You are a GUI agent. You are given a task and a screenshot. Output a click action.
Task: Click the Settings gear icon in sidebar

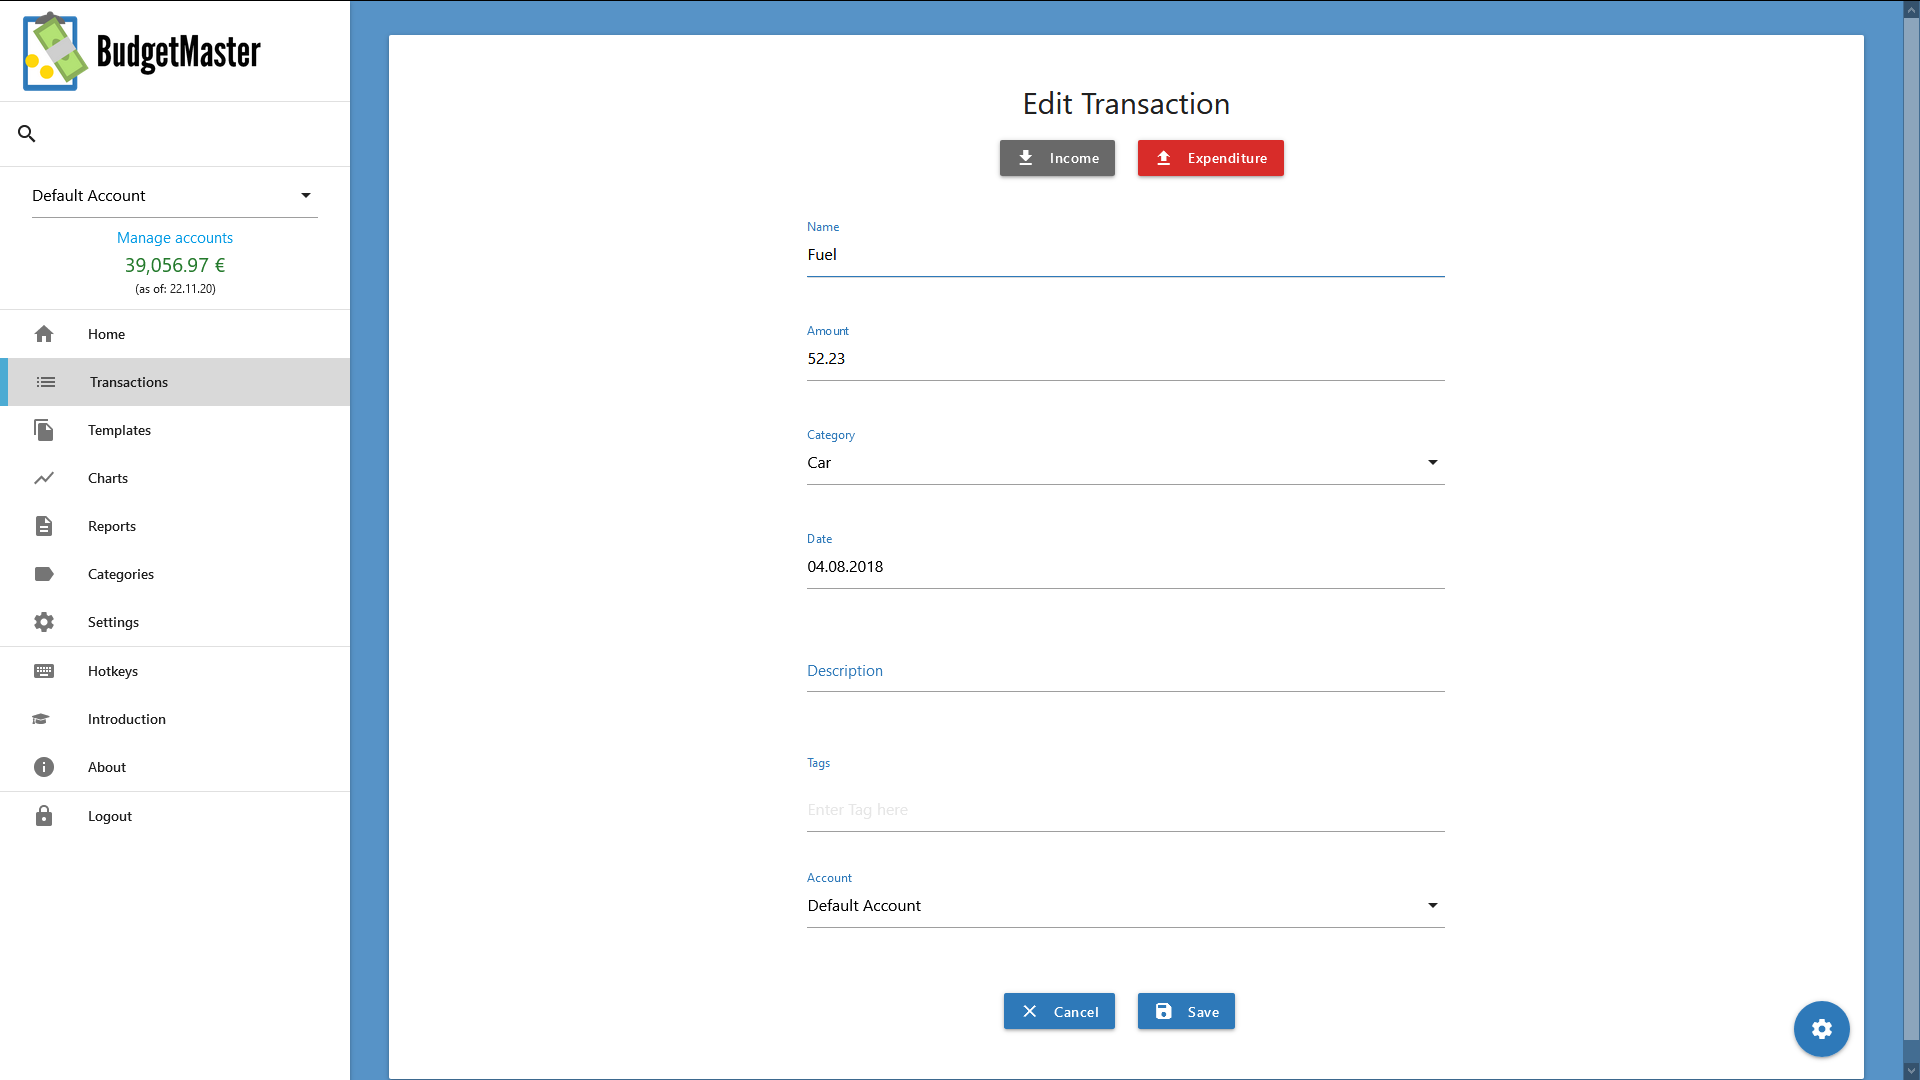click(x=44, y=622)
